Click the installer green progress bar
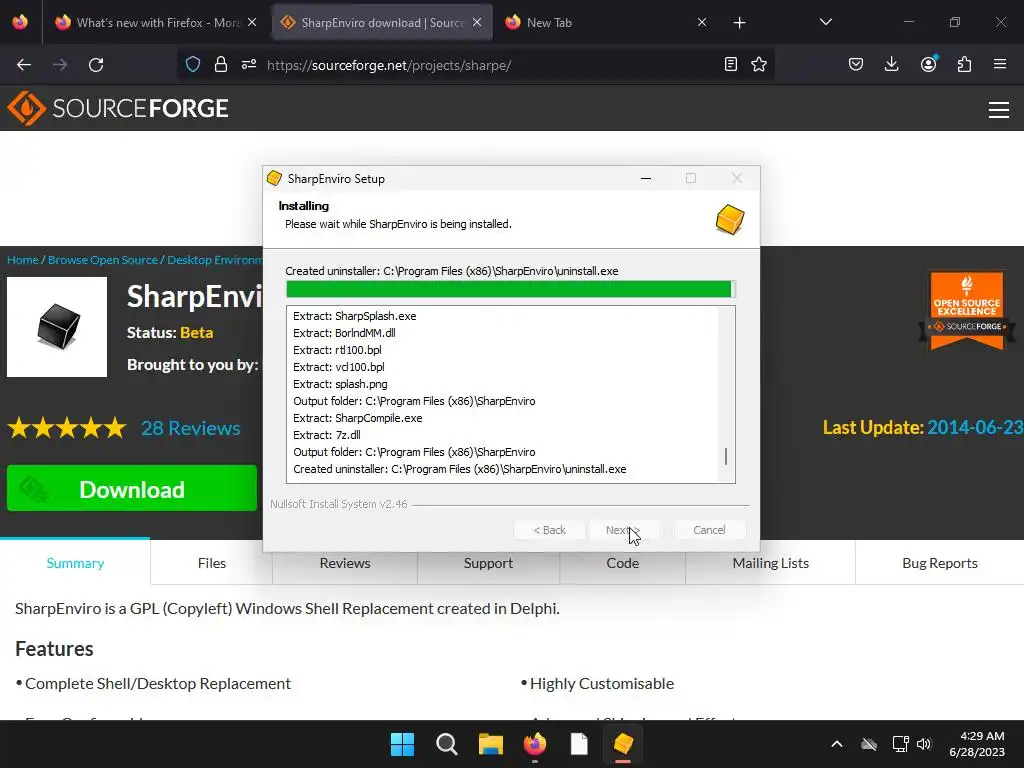 511,289
